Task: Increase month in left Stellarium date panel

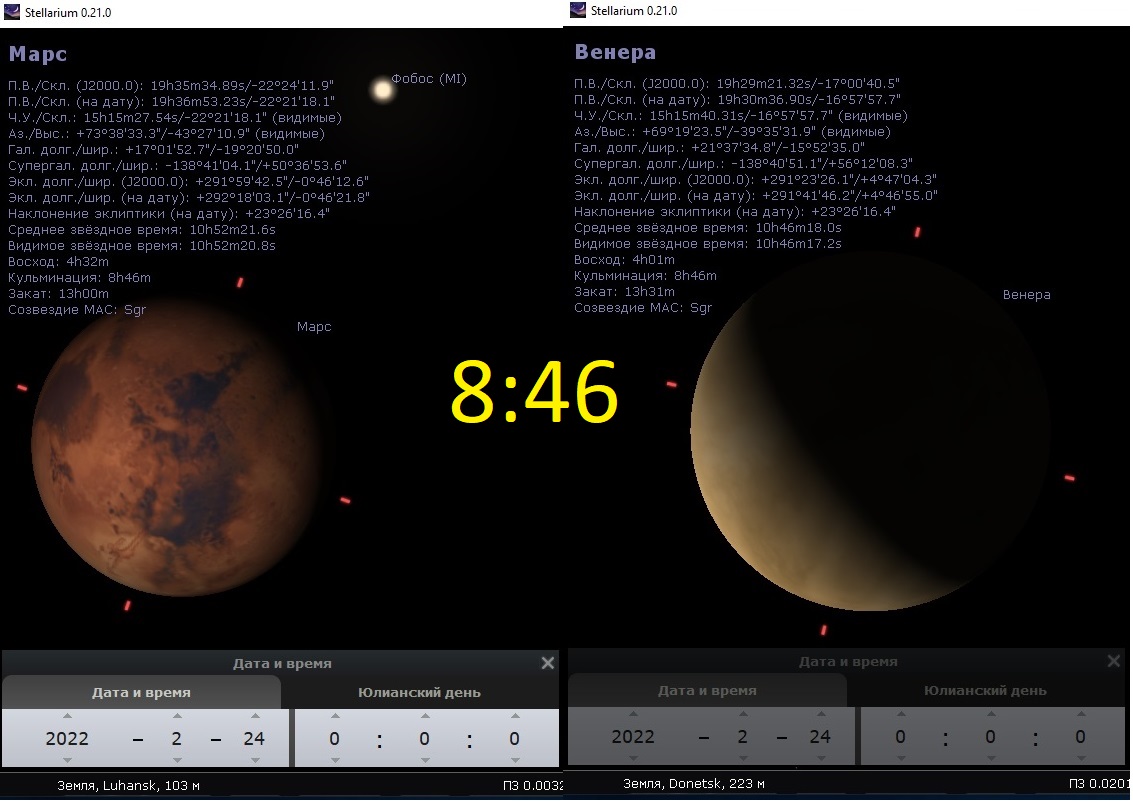Action: (x=177, y=716)
